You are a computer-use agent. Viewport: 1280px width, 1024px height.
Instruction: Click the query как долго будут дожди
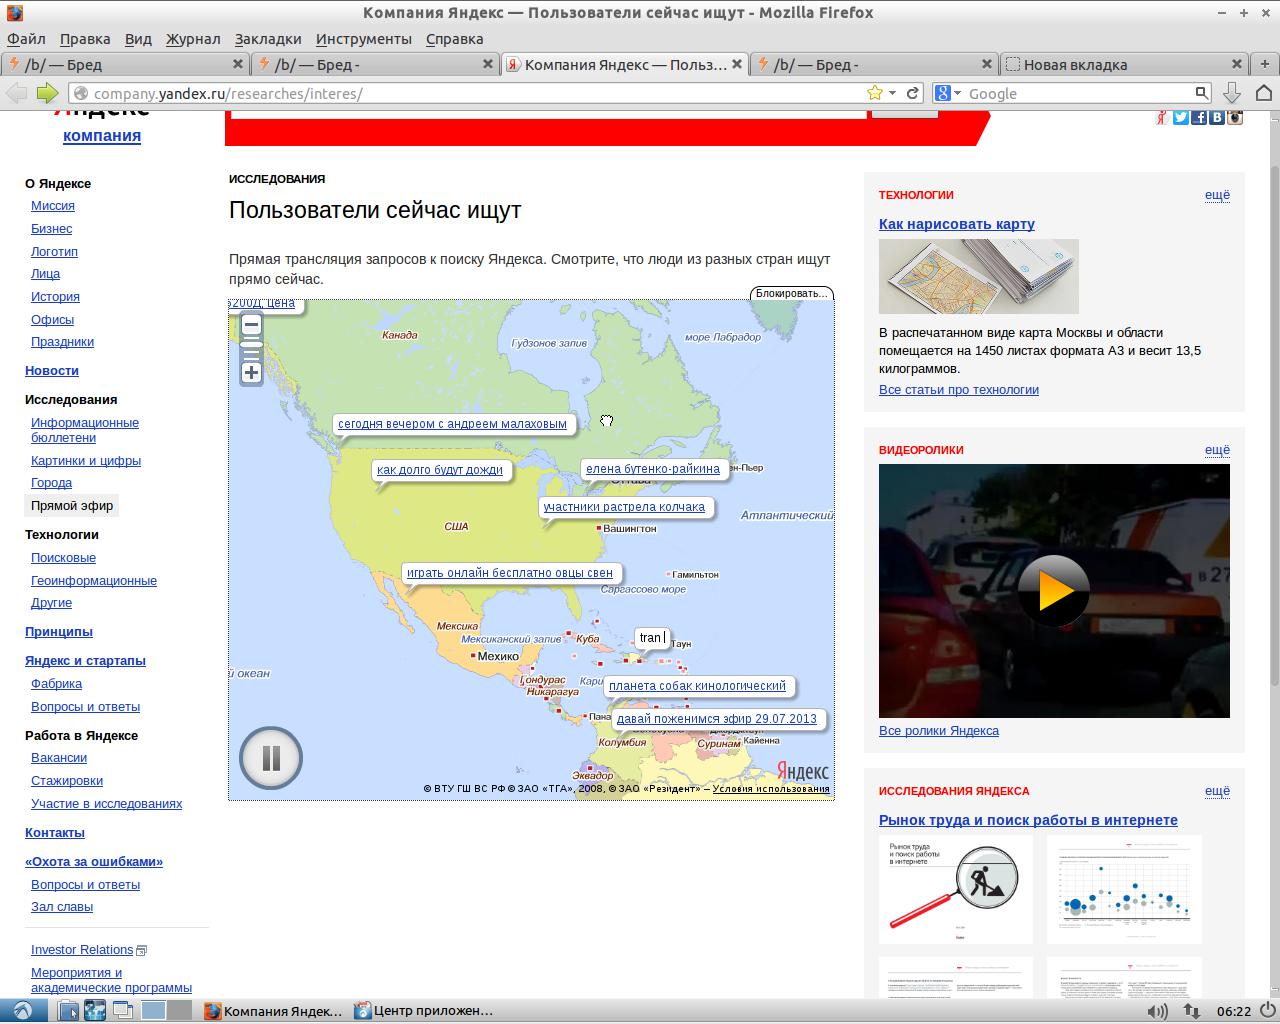pyautogui.click(x=440, y=470)
